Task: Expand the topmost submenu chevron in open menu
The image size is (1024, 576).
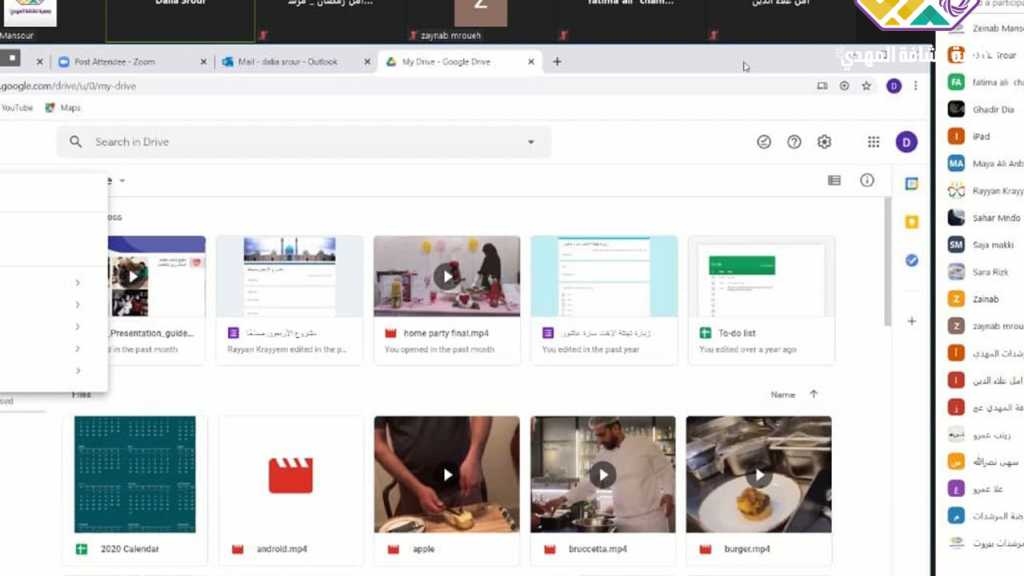Action: (78, 282)
